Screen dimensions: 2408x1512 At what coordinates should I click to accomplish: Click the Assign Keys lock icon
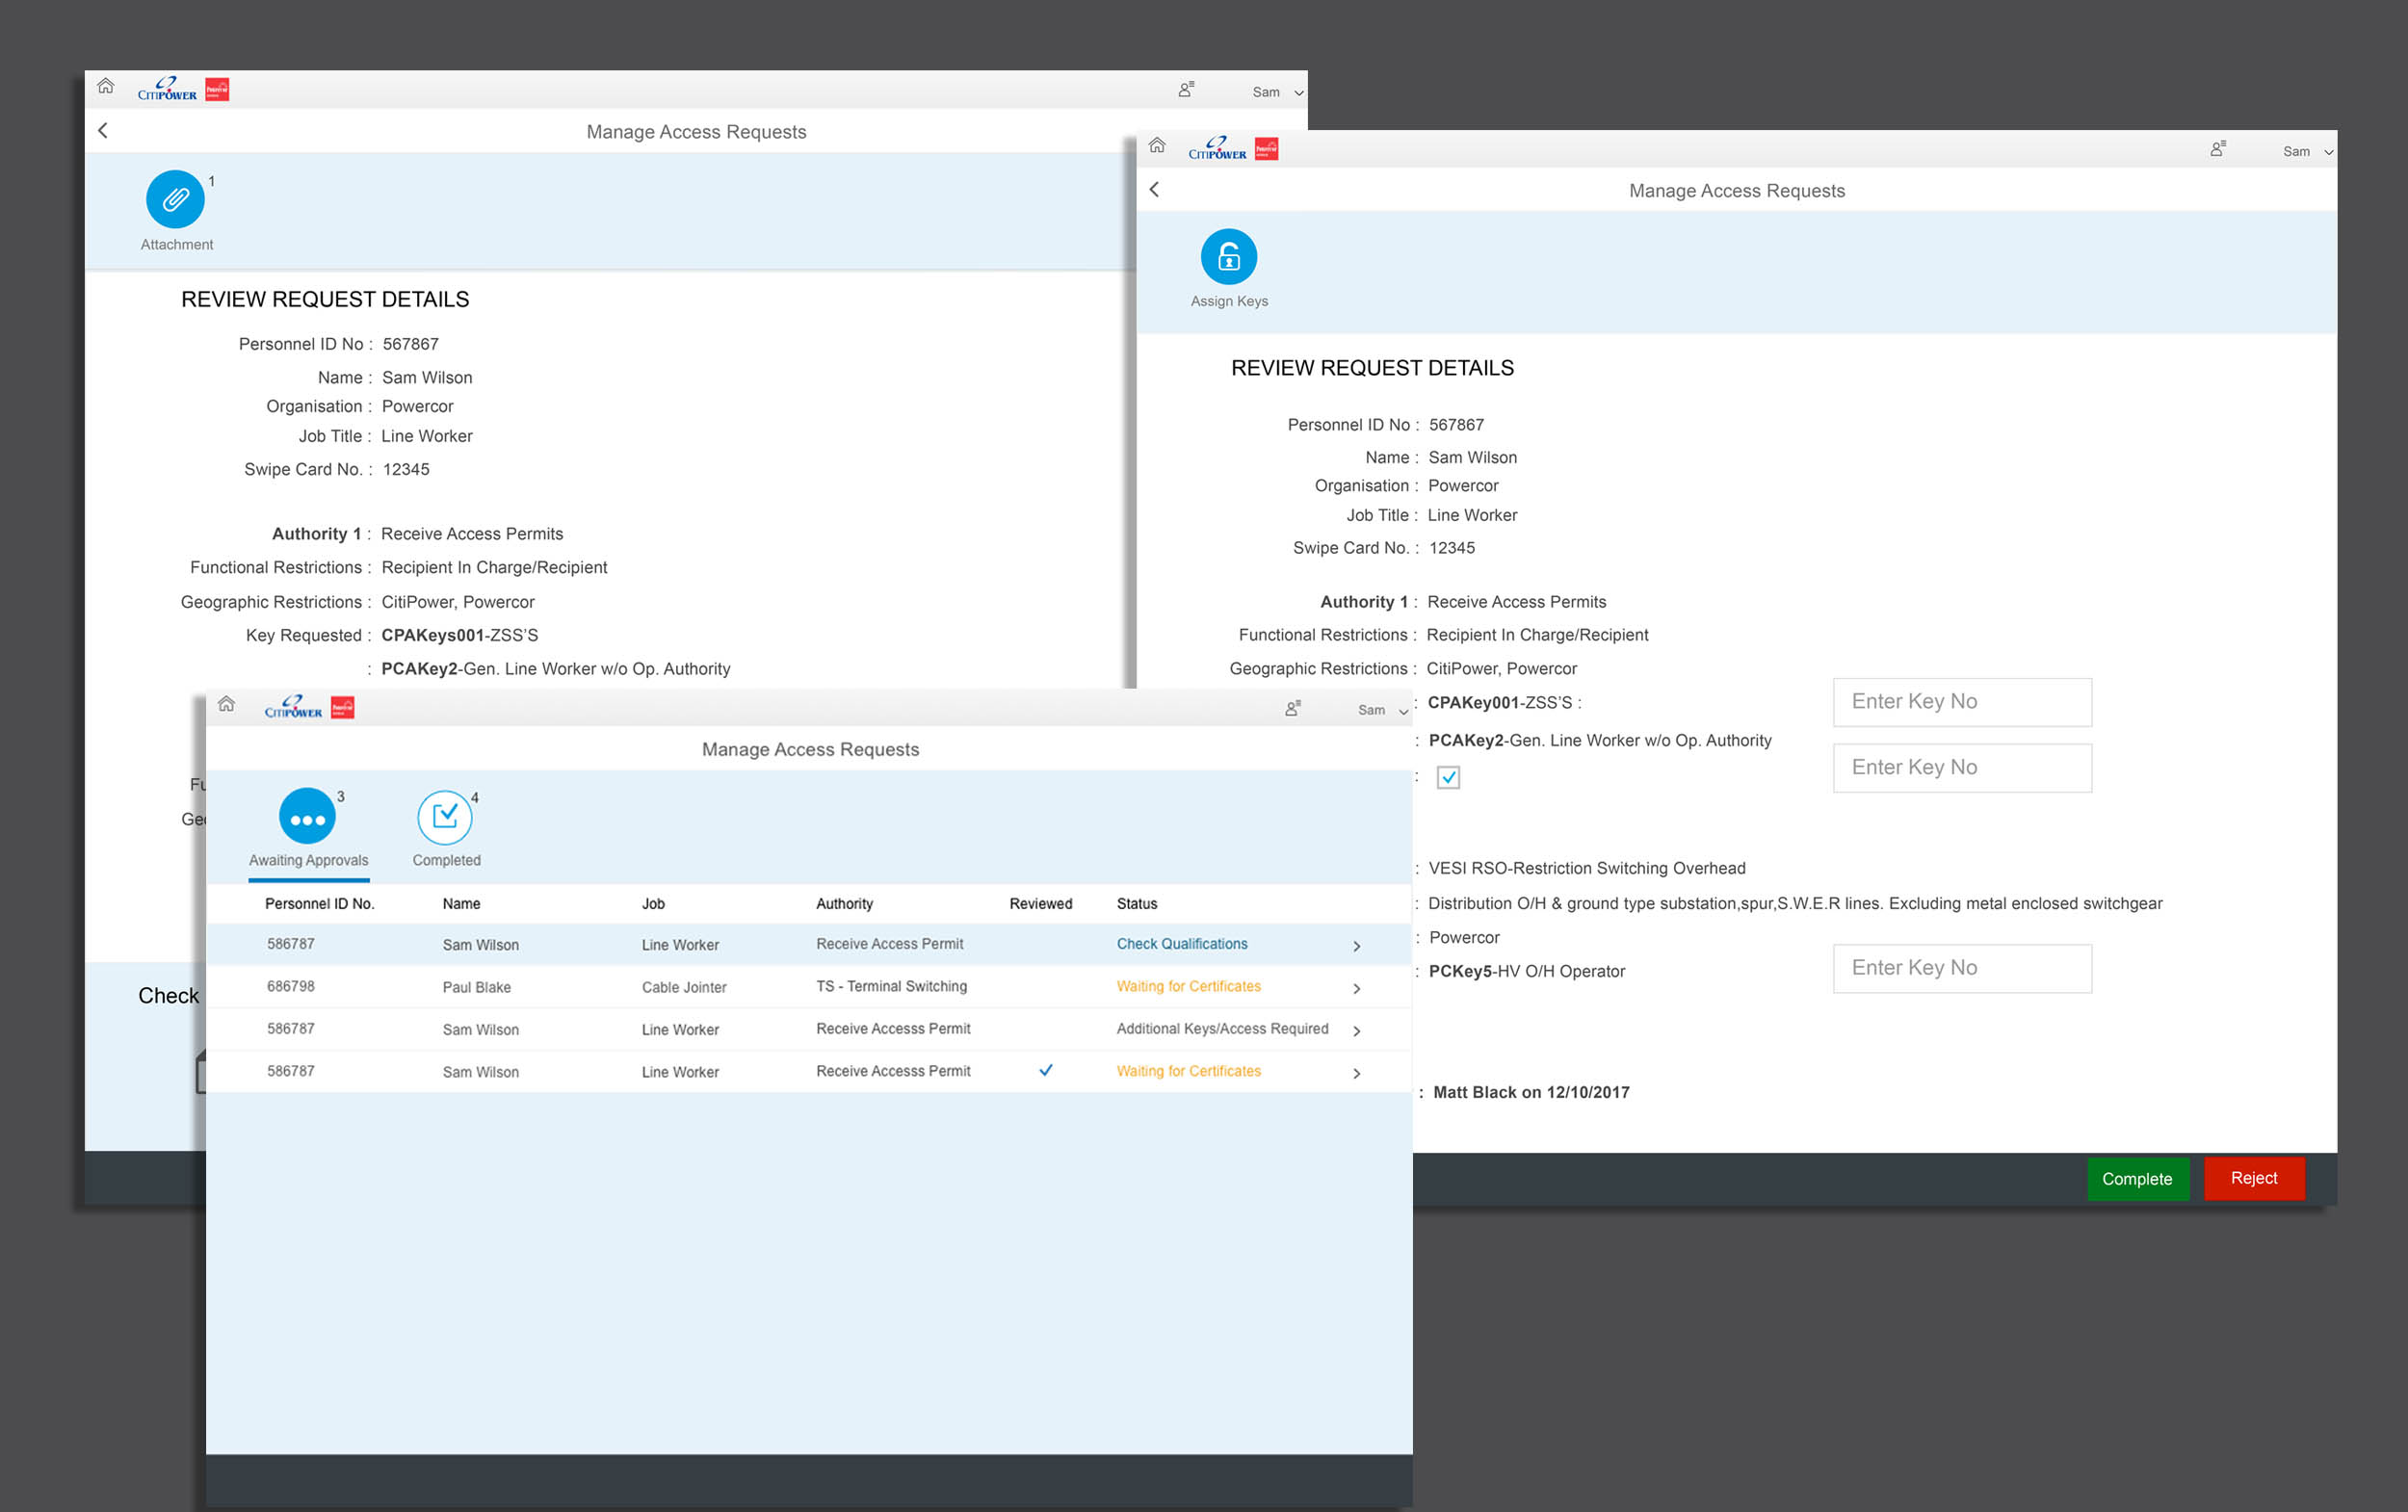tap(1228, 258)
